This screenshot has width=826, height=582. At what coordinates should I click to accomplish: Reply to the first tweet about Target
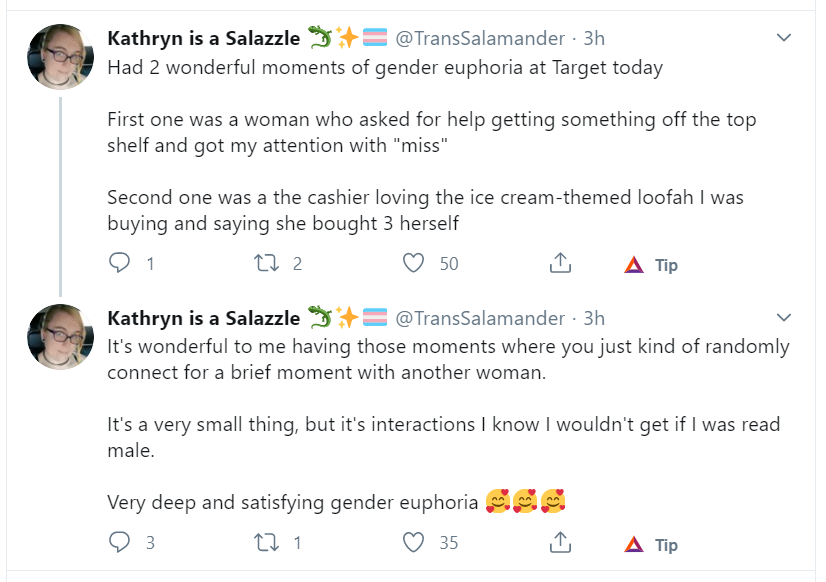(119, 262)
